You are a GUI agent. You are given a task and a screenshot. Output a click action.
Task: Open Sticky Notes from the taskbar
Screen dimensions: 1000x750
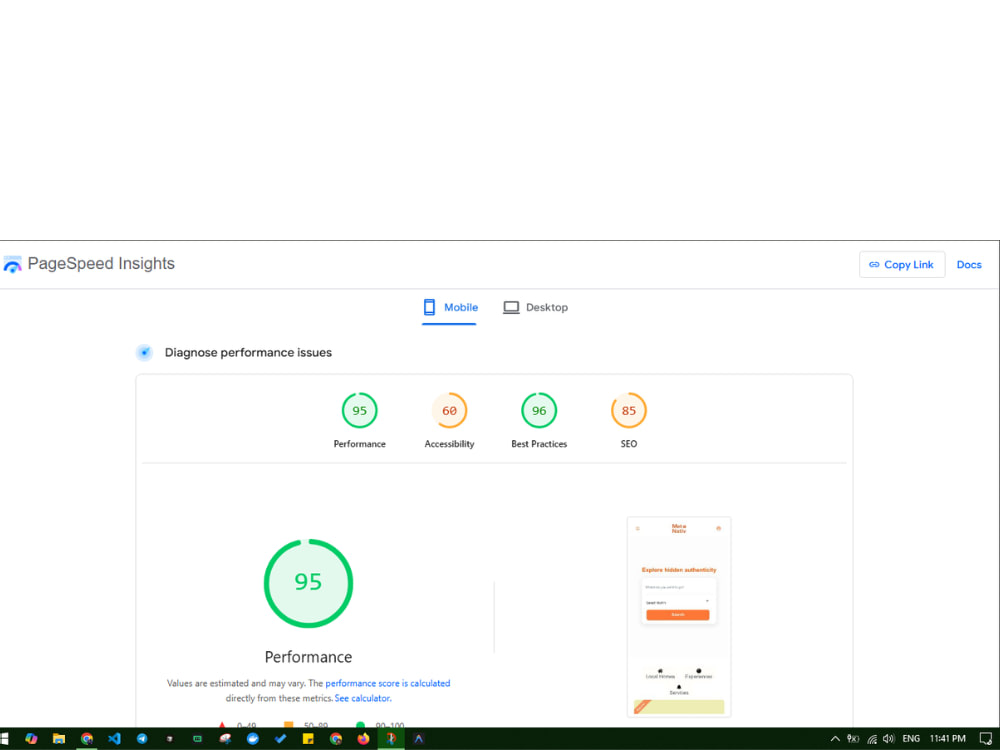coord(308,739)
